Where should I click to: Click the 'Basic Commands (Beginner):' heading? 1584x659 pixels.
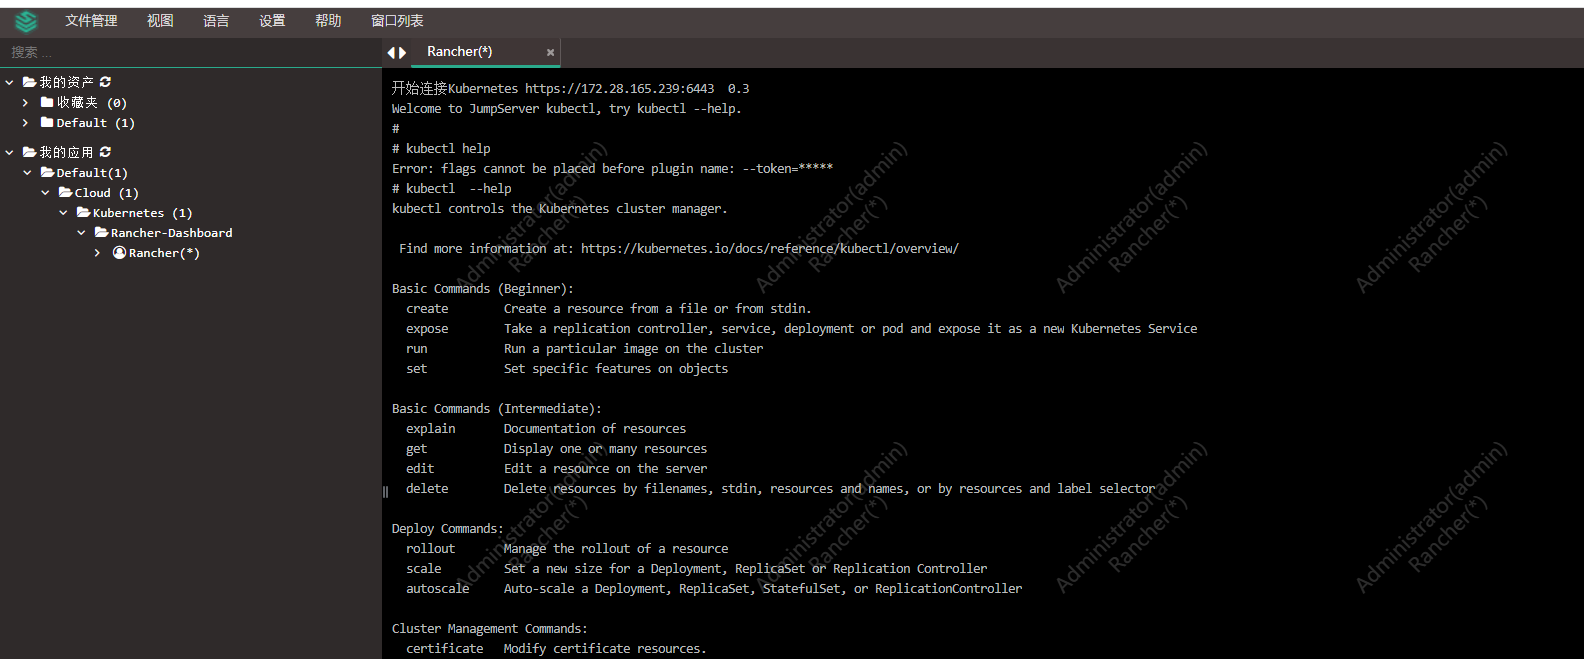483,289
